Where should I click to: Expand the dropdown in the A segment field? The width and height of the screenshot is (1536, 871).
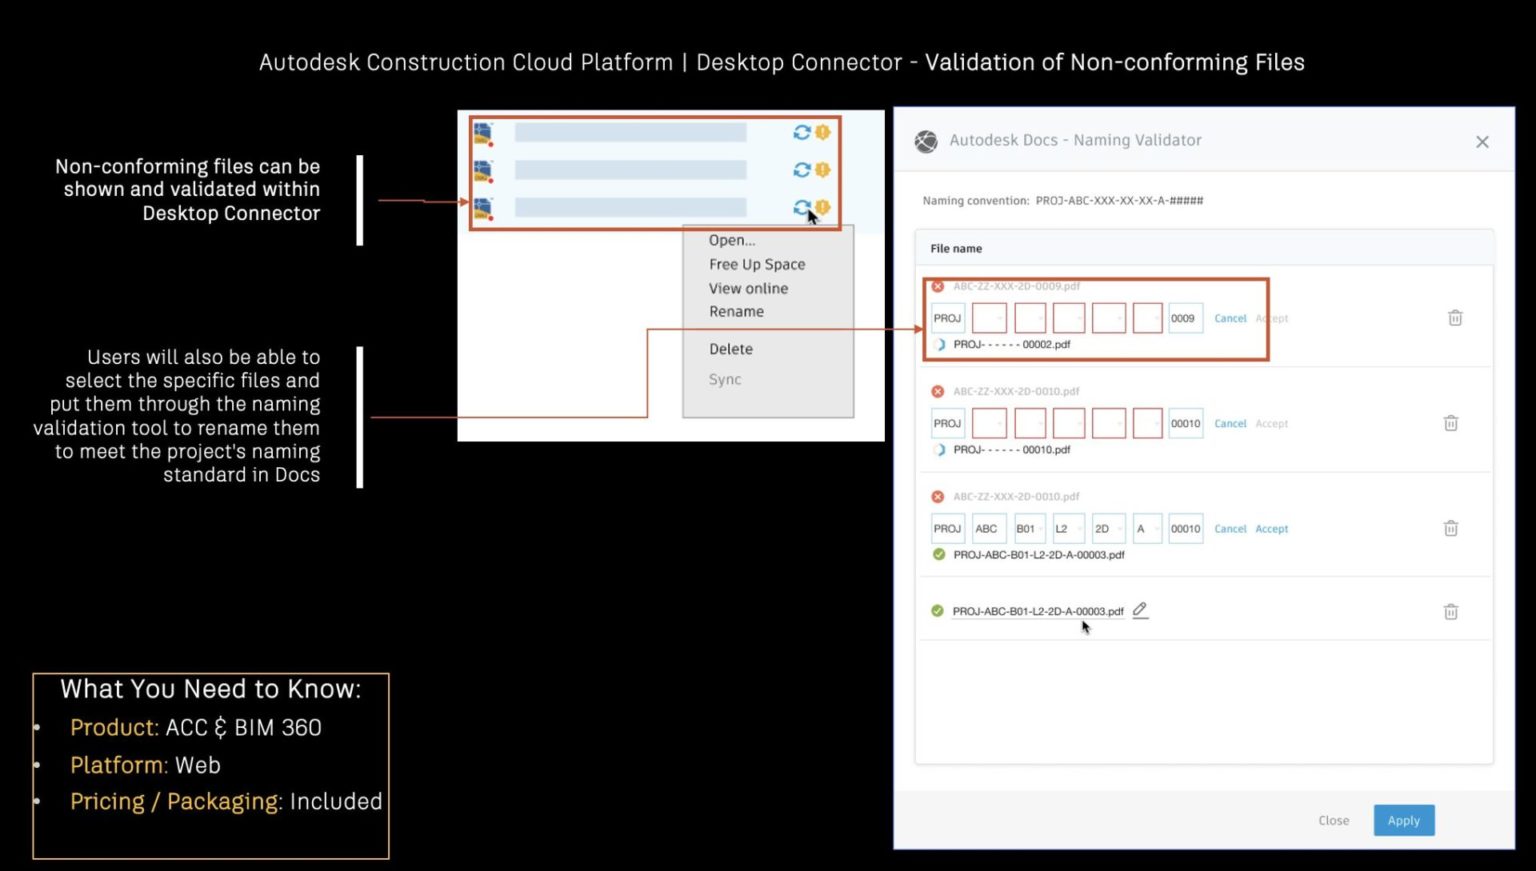(x=1157, y=528)
